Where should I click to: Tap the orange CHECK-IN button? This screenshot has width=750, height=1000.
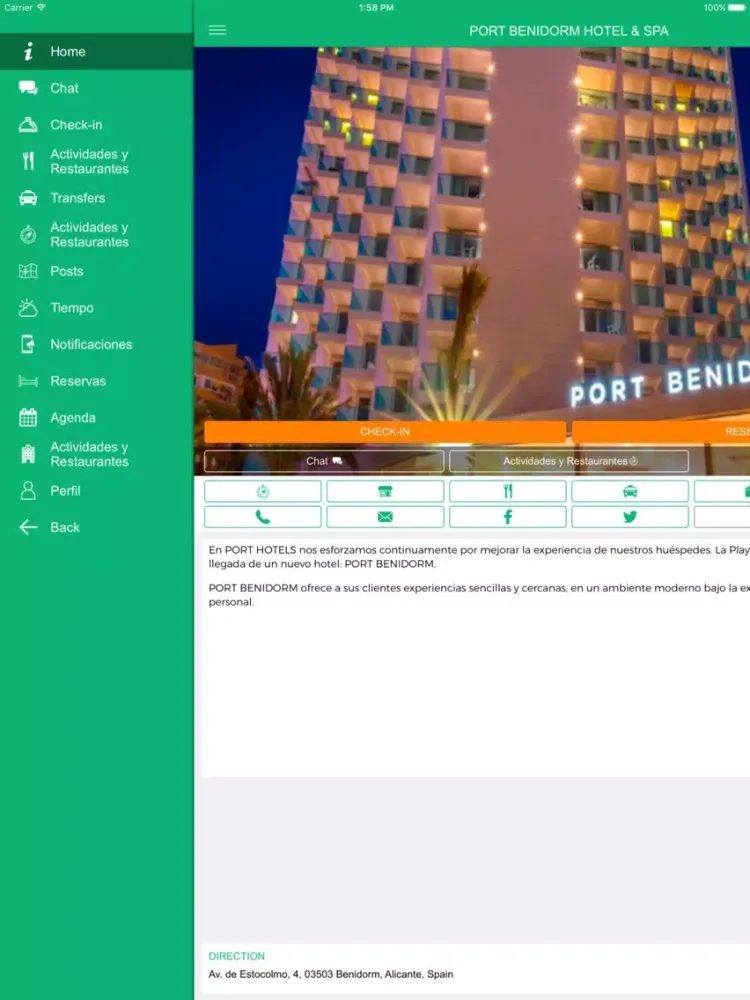click(385, 432)
